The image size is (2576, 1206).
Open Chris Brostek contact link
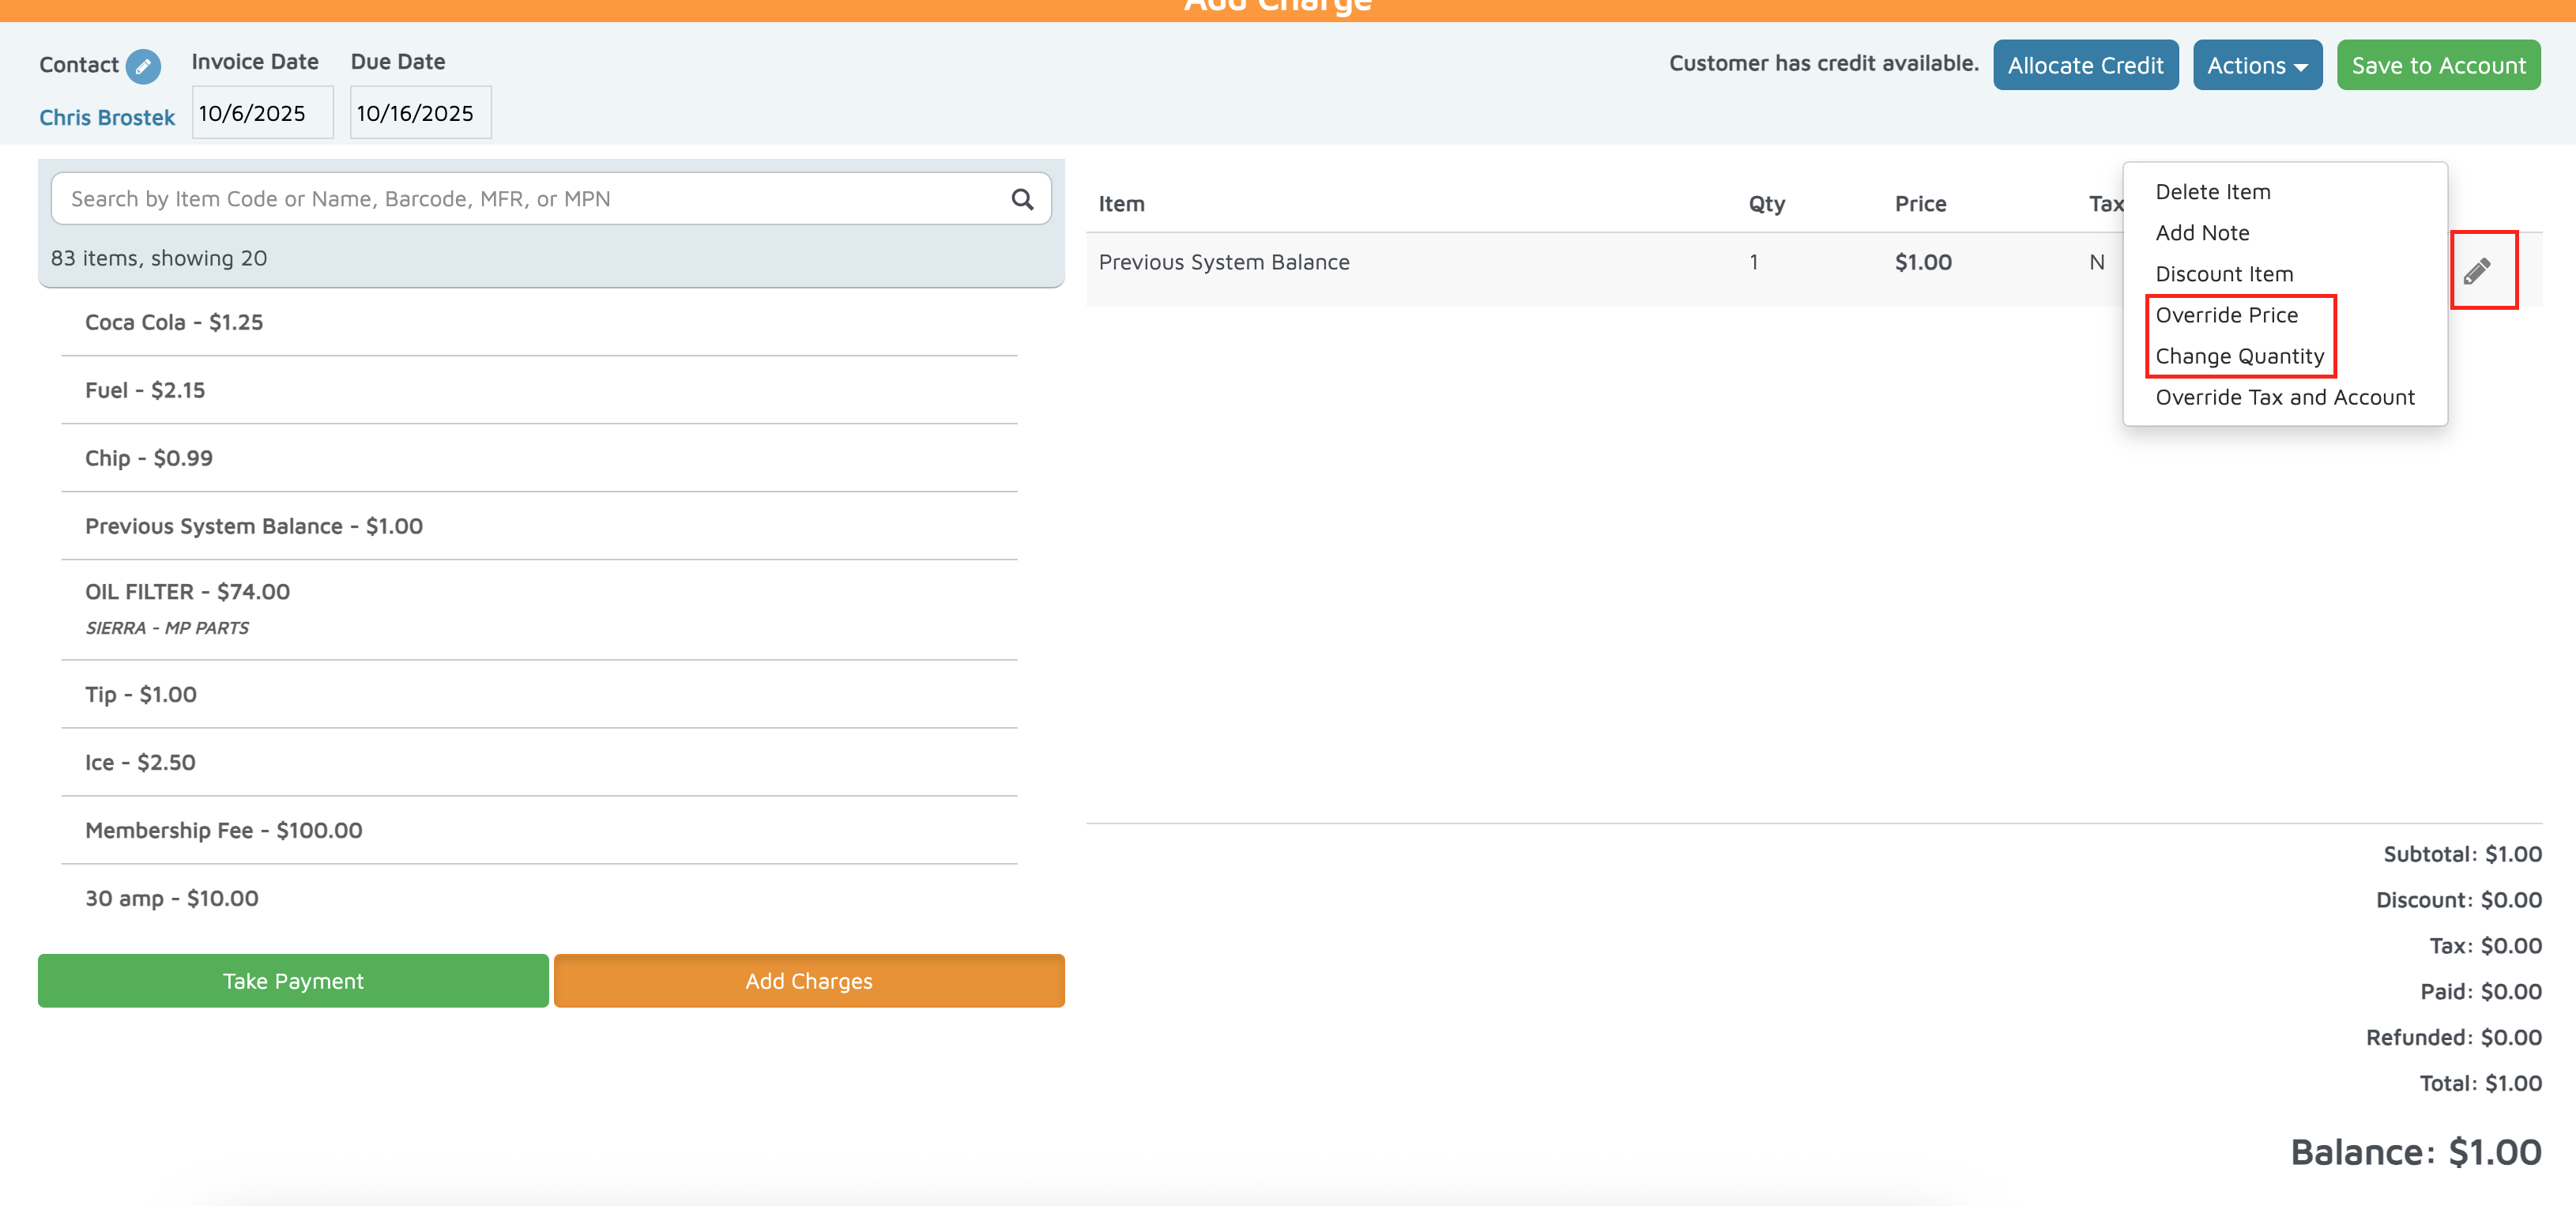107,118
